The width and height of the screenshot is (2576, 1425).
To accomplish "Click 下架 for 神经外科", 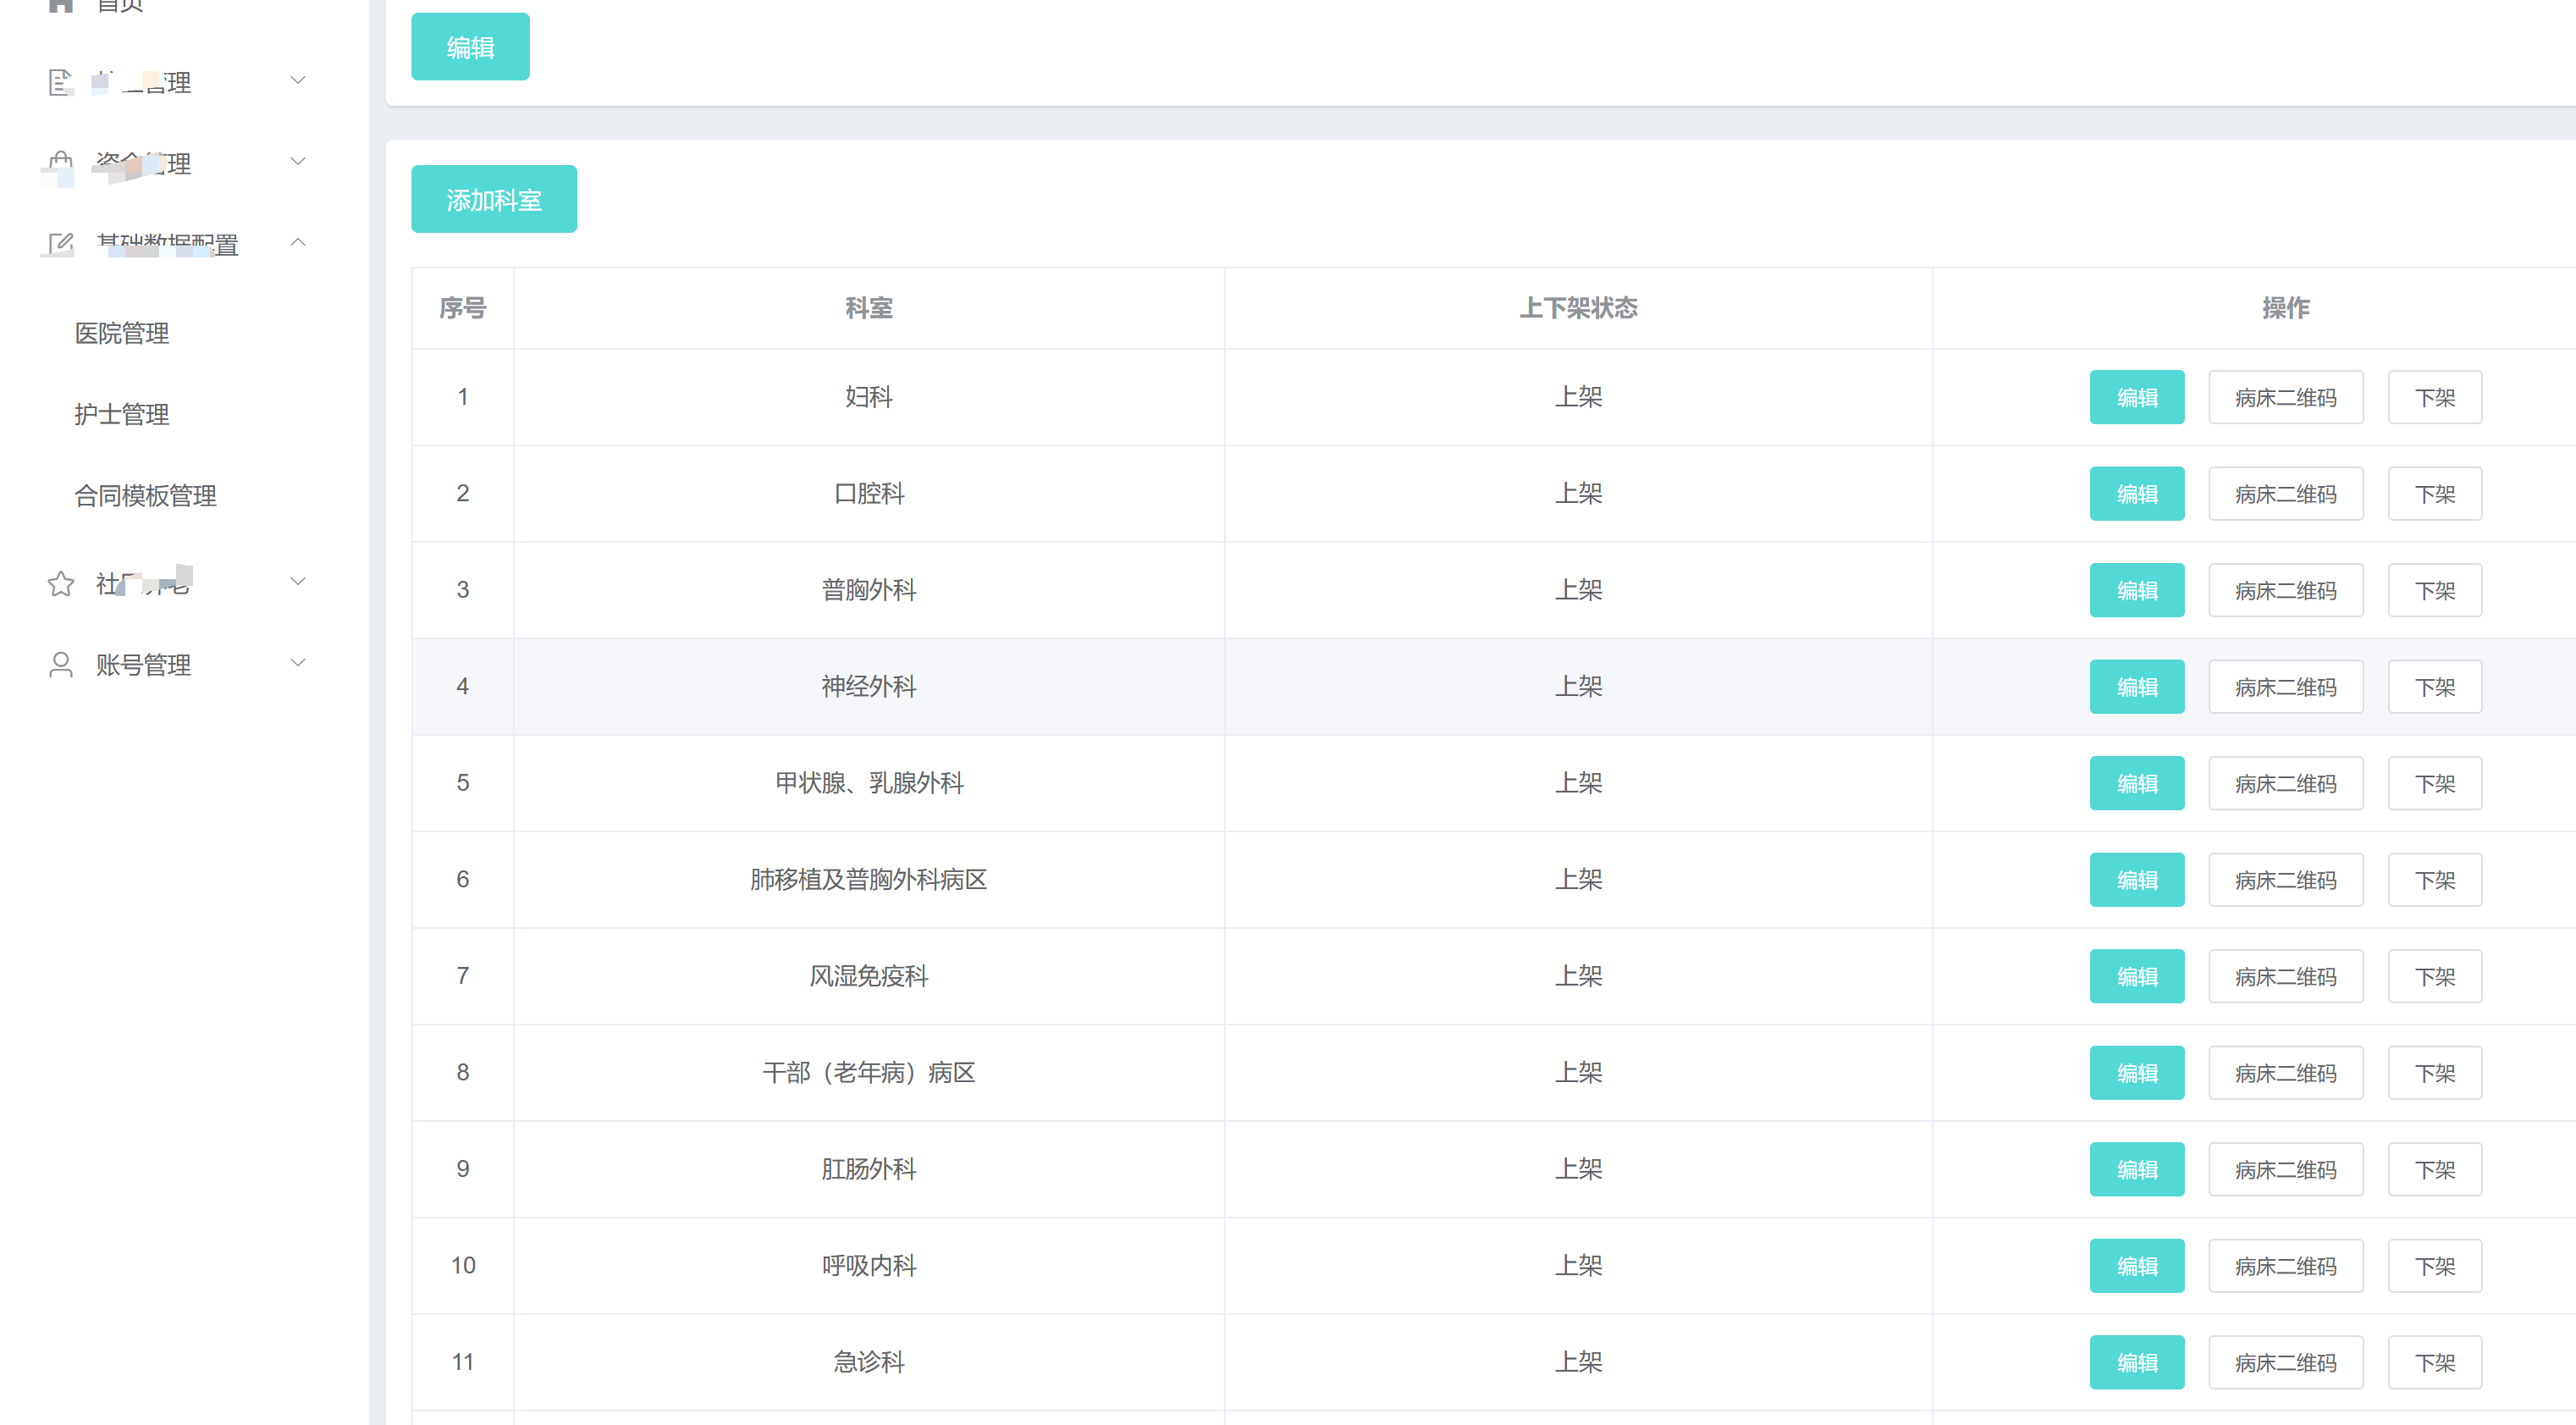I will pyautogui.click(x=2435, y=687).
